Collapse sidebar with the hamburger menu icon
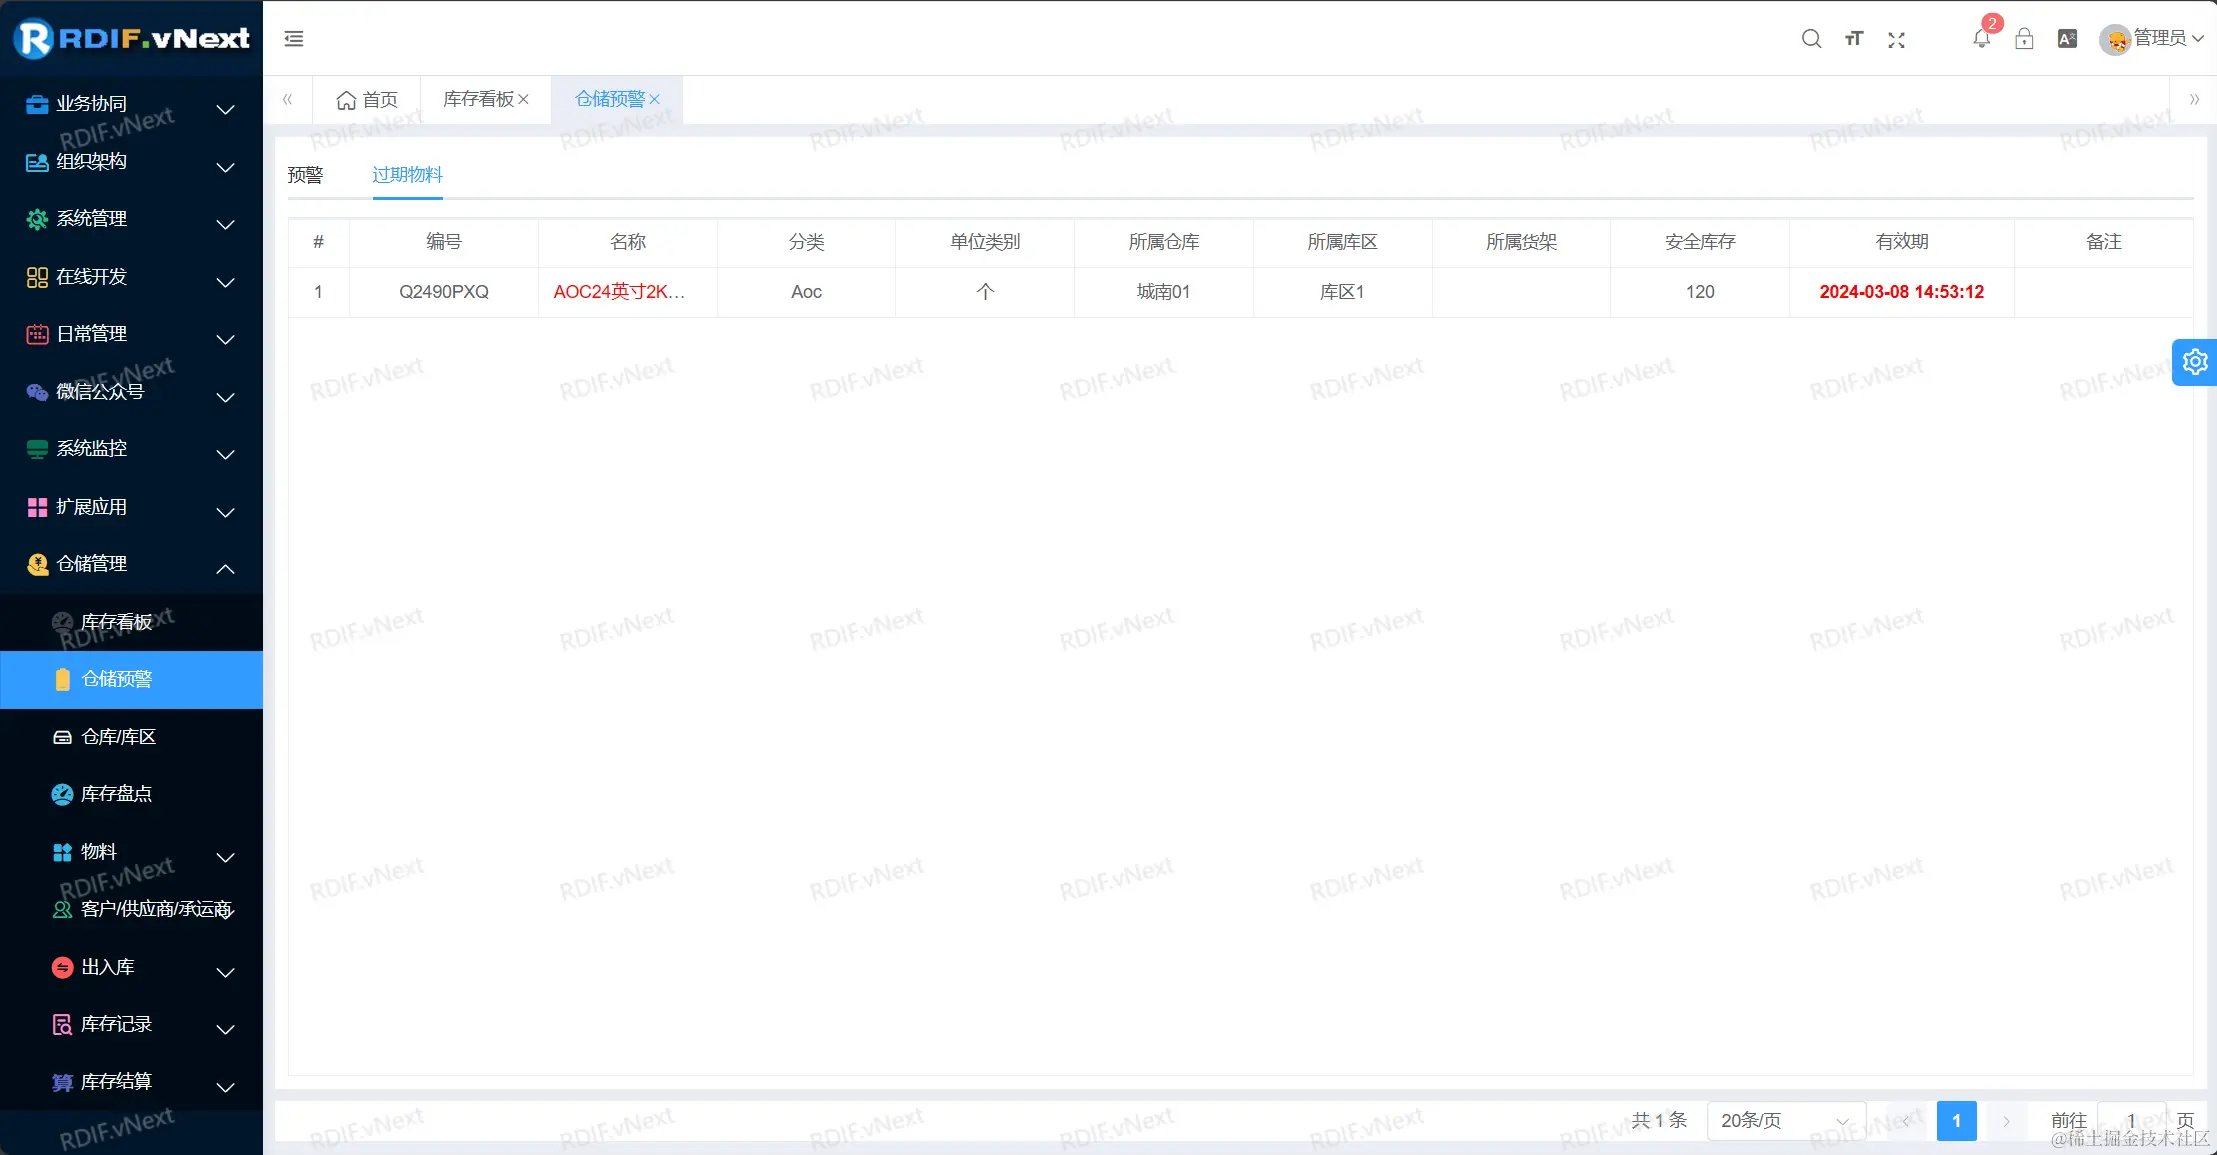 [x=294, y=39]
